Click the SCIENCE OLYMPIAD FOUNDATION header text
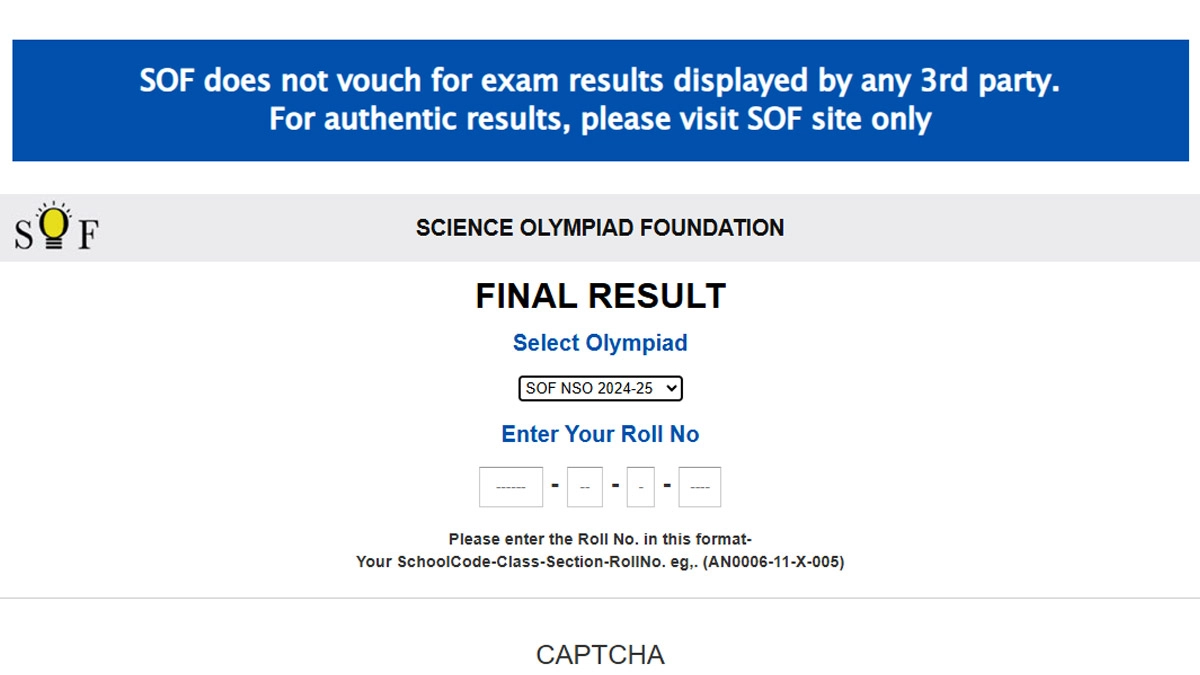Viewport: 1200px width, 675px height. 600,227
